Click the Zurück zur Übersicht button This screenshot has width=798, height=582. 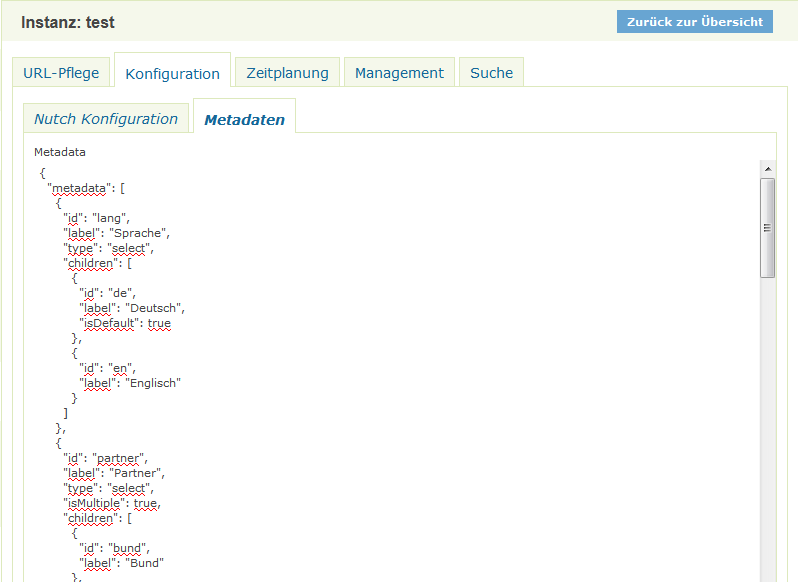[x=694, y=22]
